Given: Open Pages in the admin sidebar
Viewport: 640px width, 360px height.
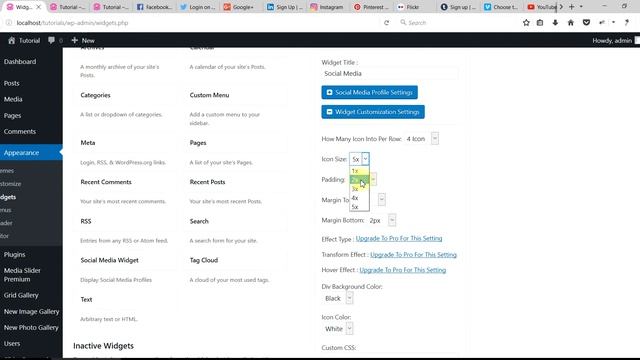Looking at the screenshot, I should [12, 116].
